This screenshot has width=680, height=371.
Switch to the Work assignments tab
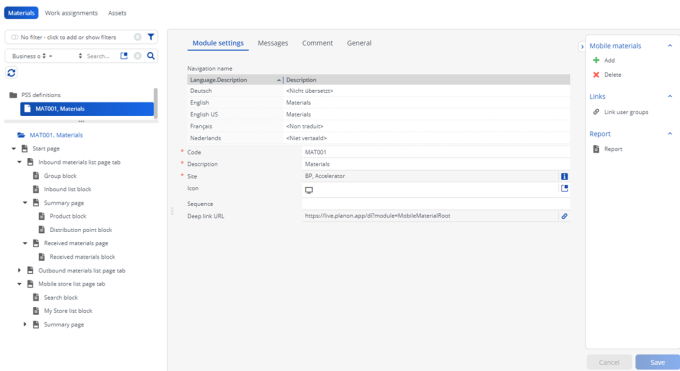[71, 13]
